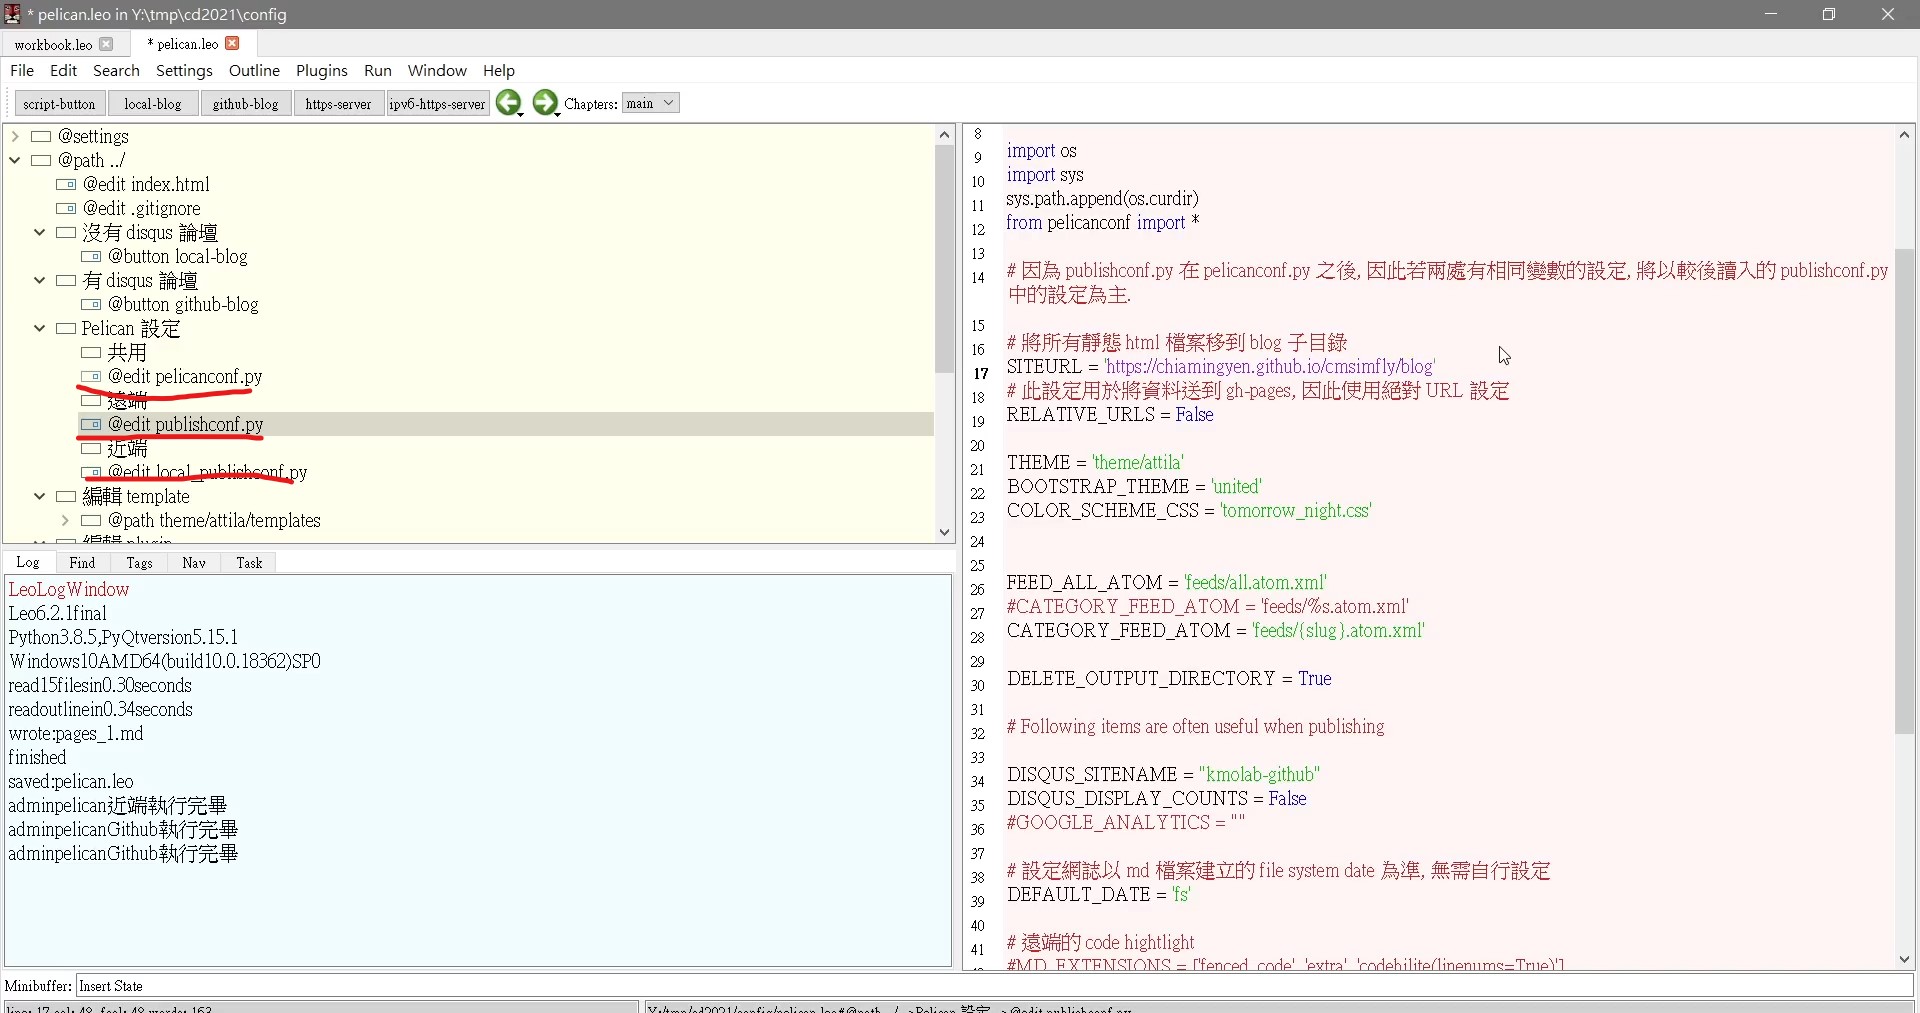Open the Plugins menu
The image size is (1920, 1013).
tap(321, 71)
